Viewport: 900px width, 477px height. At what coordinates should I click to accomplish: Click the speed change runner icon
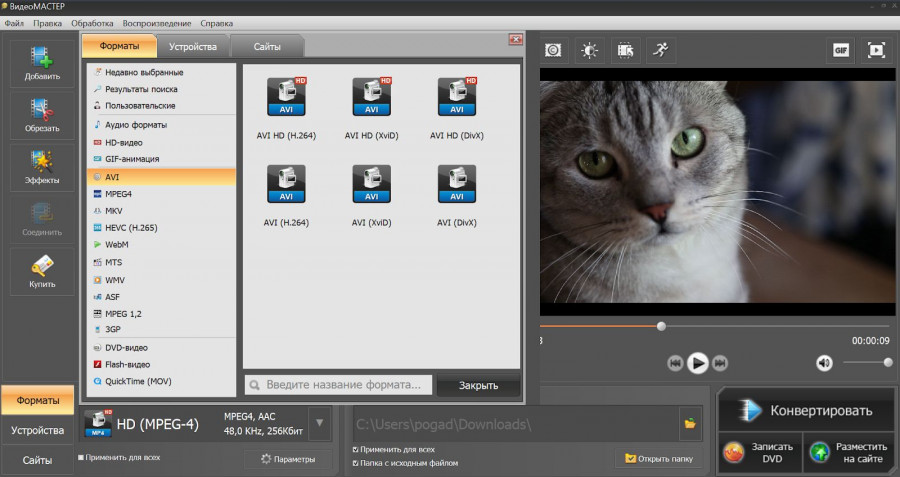tap(659, 49)
